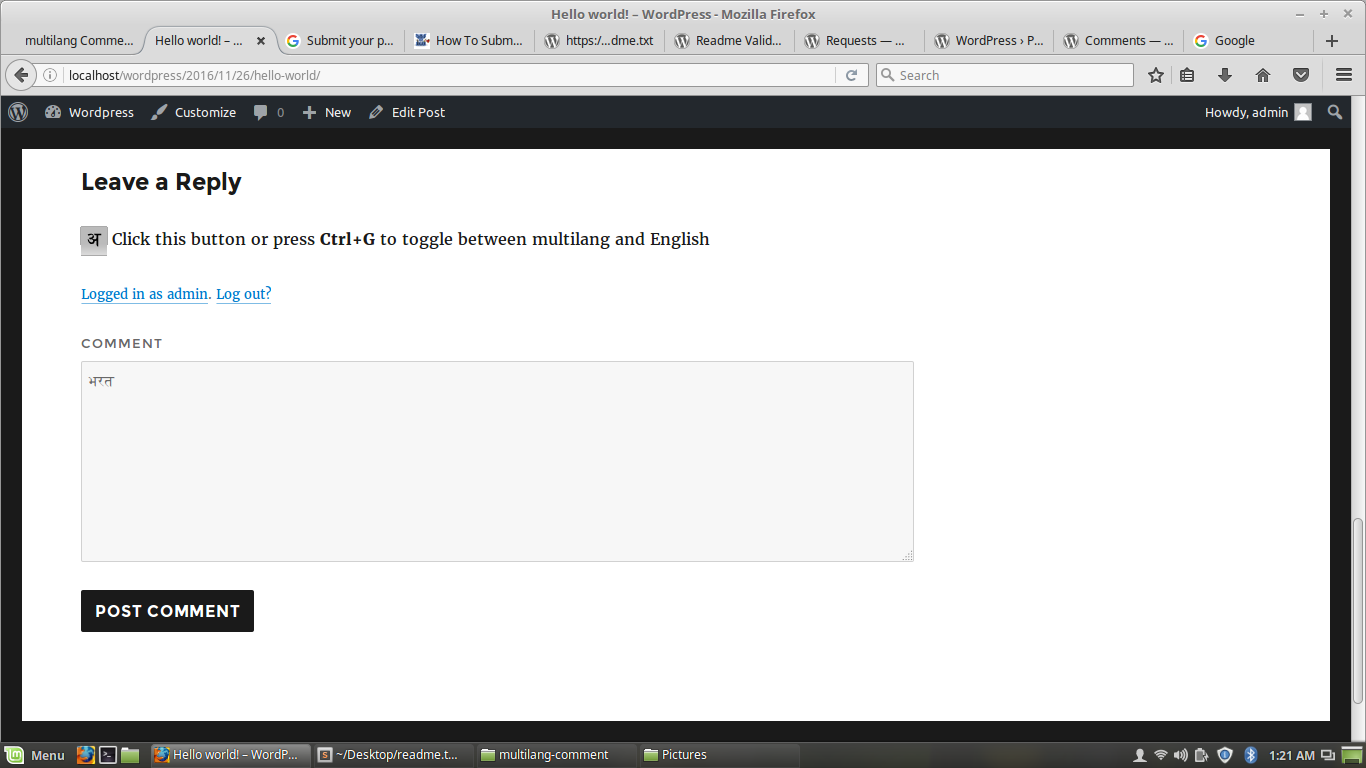Click the Post Comment button
The height and width of the screenshot is (768, 1366).
[x=167, y=611]
